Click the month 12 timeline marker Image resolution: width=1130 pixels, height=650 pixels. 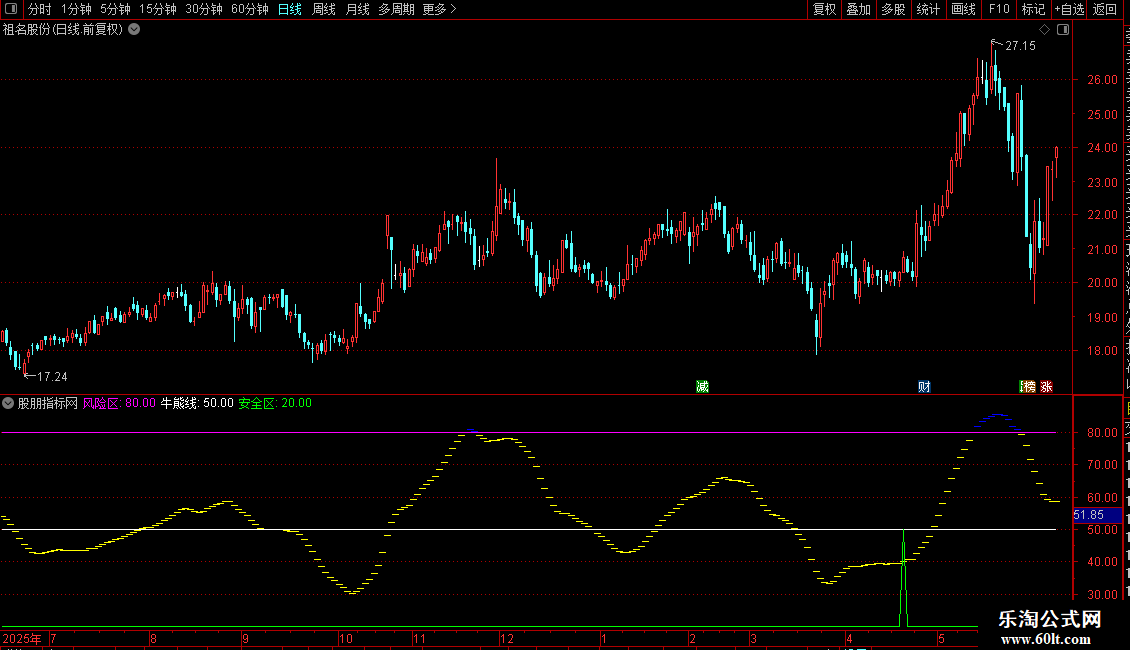[507, 638]
